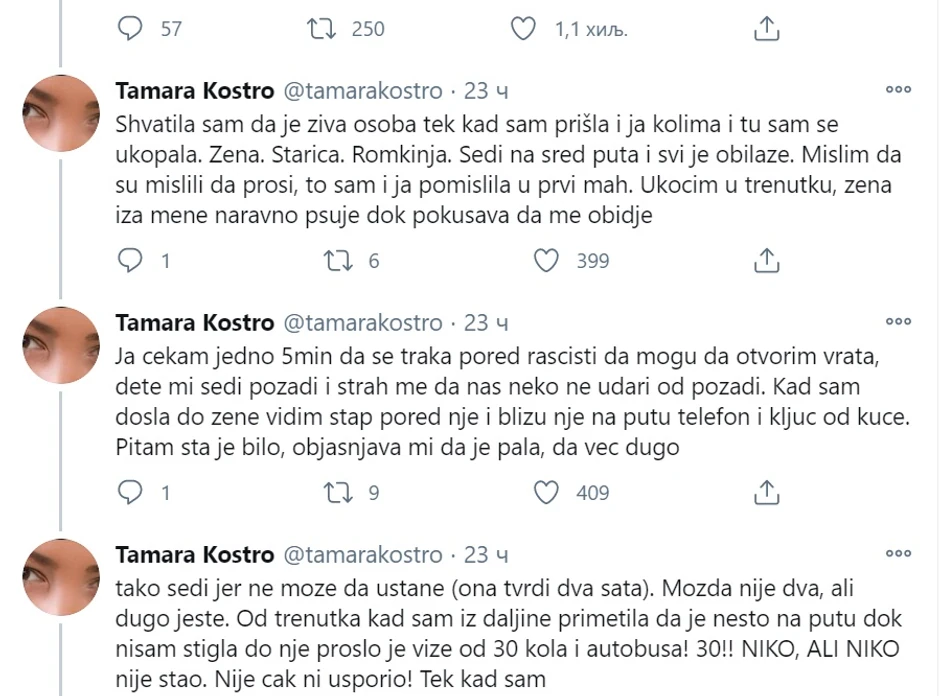
Task: Reply to the tweet with 57 replies
Action: (132, 29)
